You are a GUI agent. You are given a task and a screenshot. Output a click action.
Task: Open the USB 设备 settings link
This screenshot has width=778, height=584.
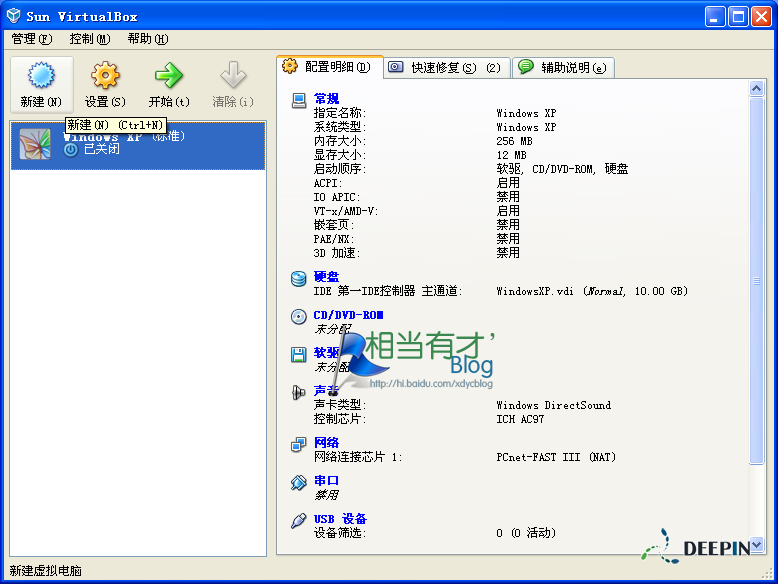340,519
